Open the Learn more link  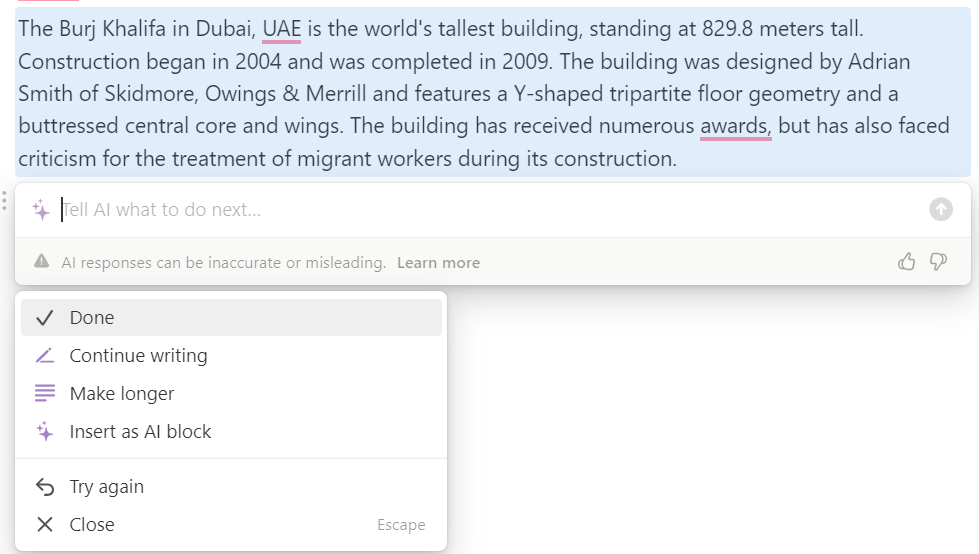tap(438, 262)
